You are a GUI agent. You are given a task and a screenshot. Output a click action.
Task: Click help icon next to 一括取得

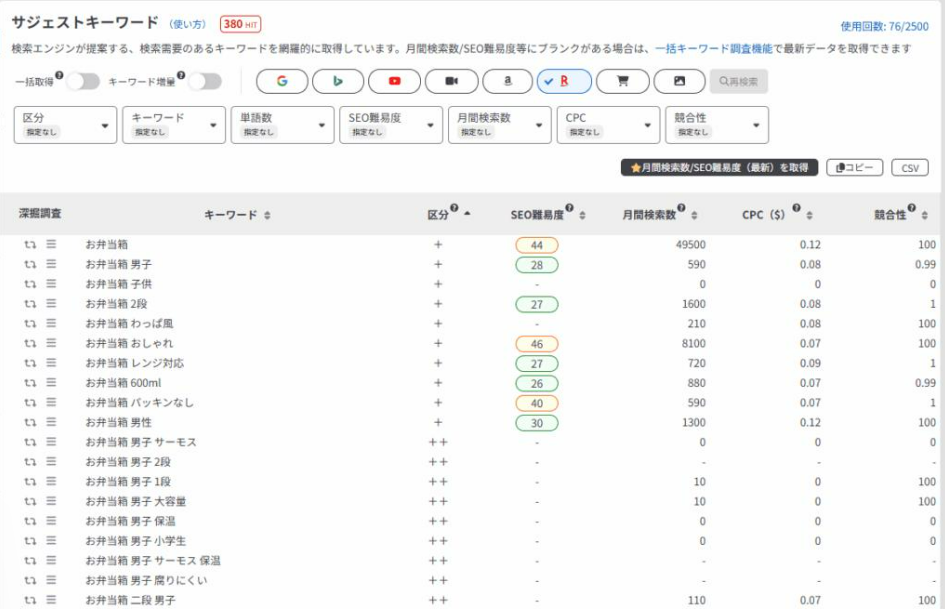point(59,75)
